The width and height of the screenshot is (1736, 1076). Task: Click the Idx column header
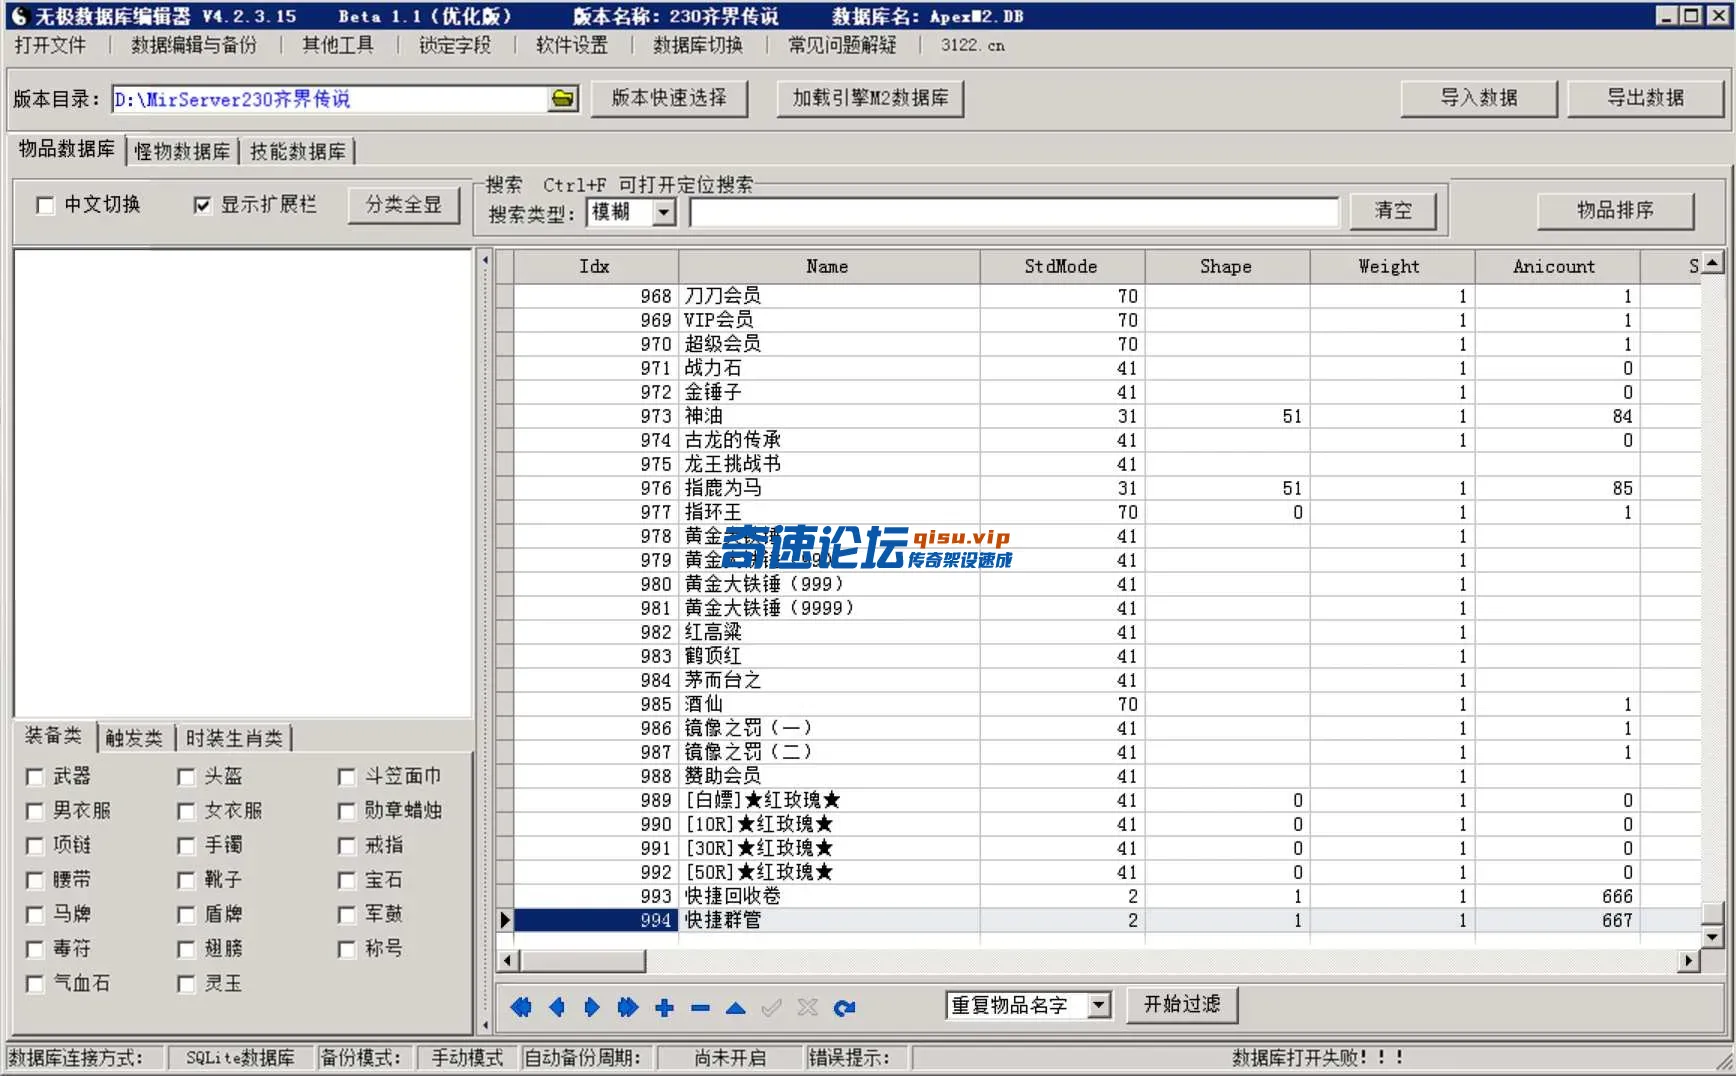click(595, 267)
